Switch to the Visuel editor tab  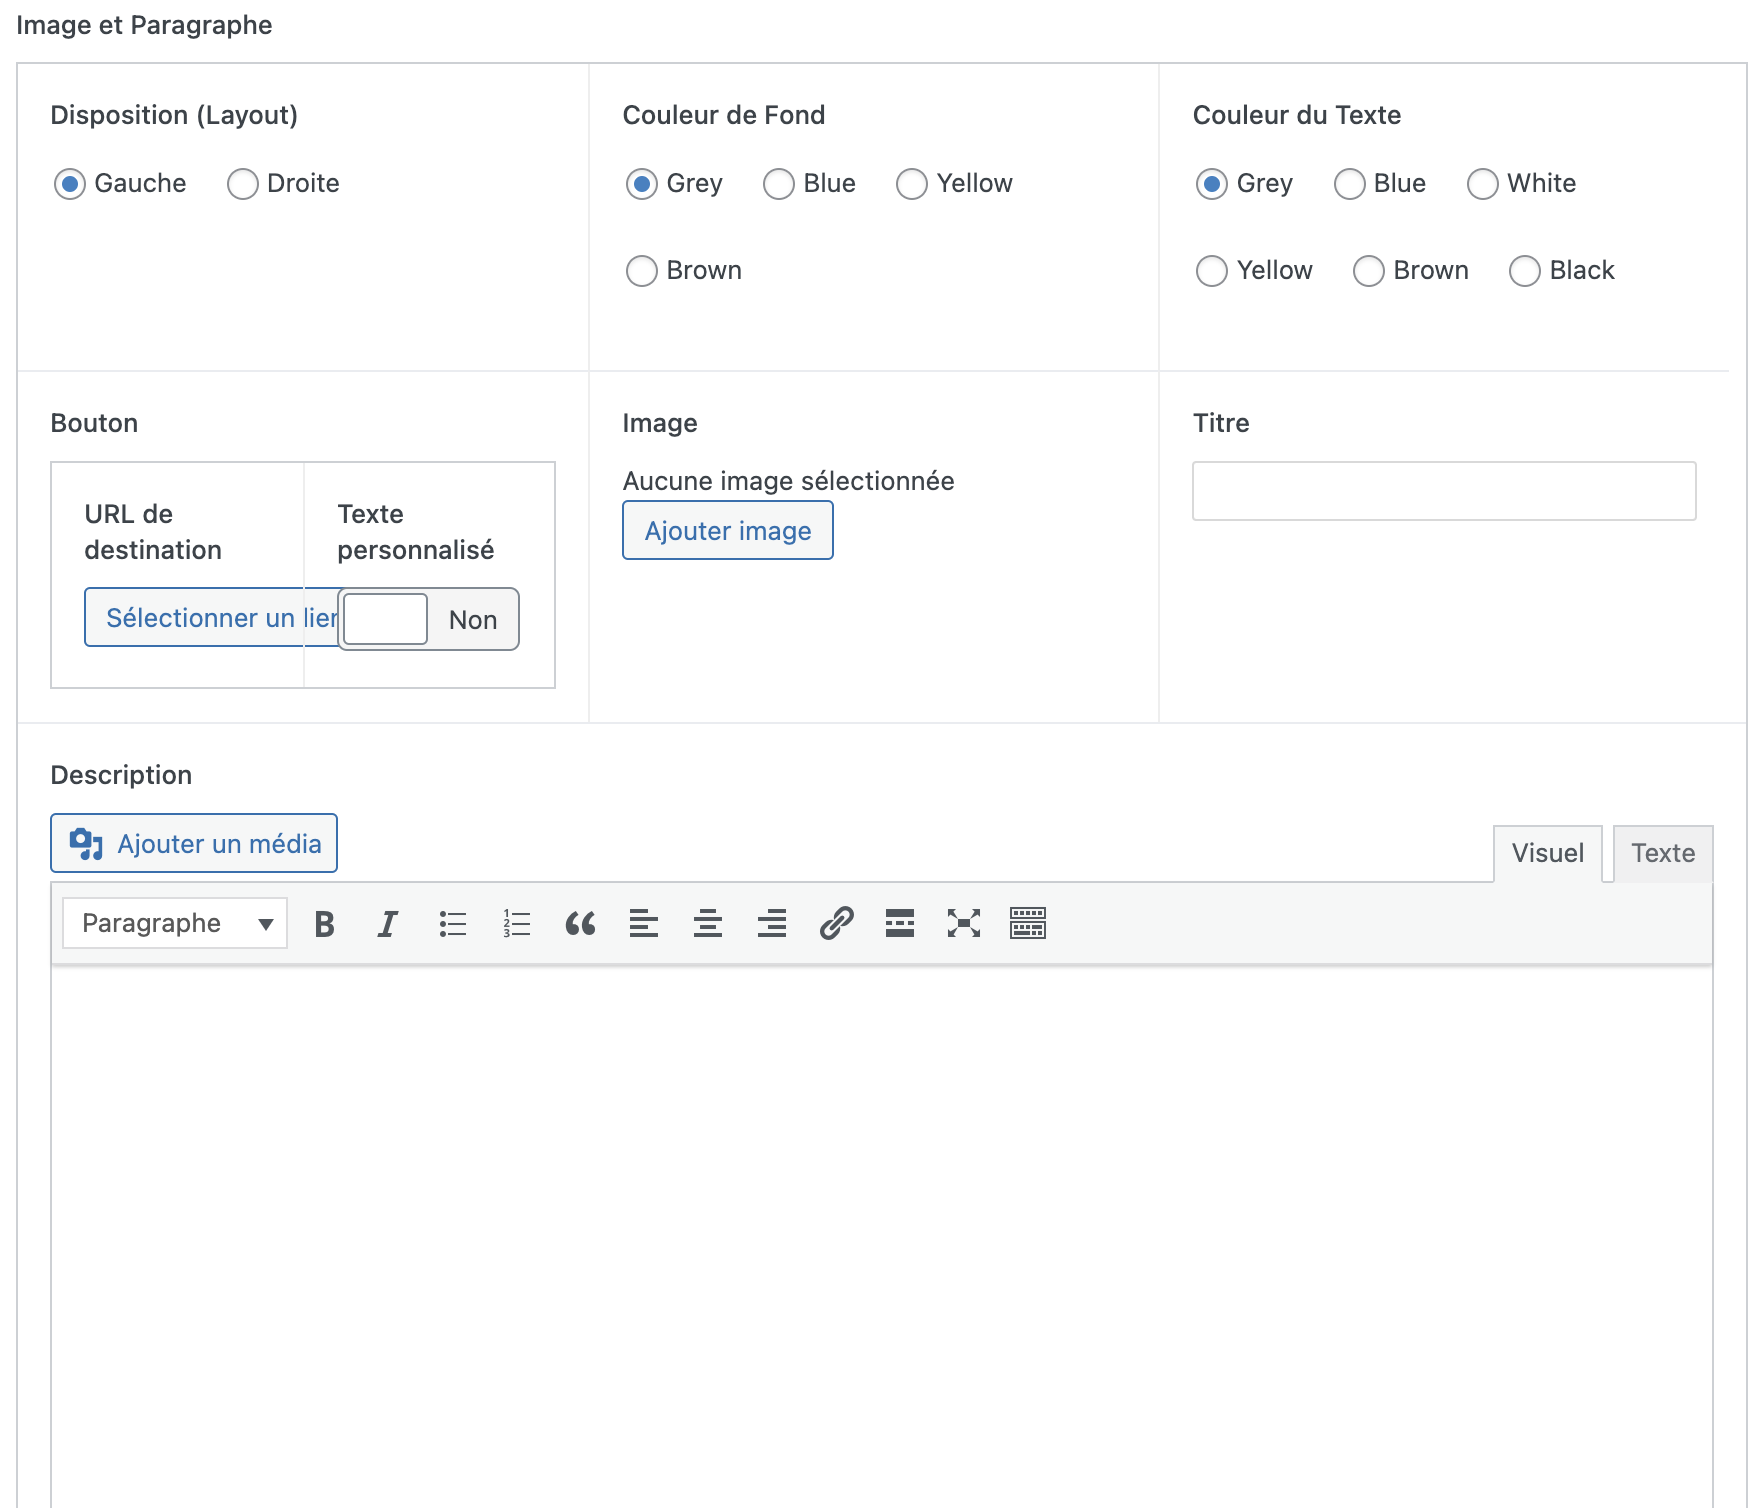coord(1547,854)
